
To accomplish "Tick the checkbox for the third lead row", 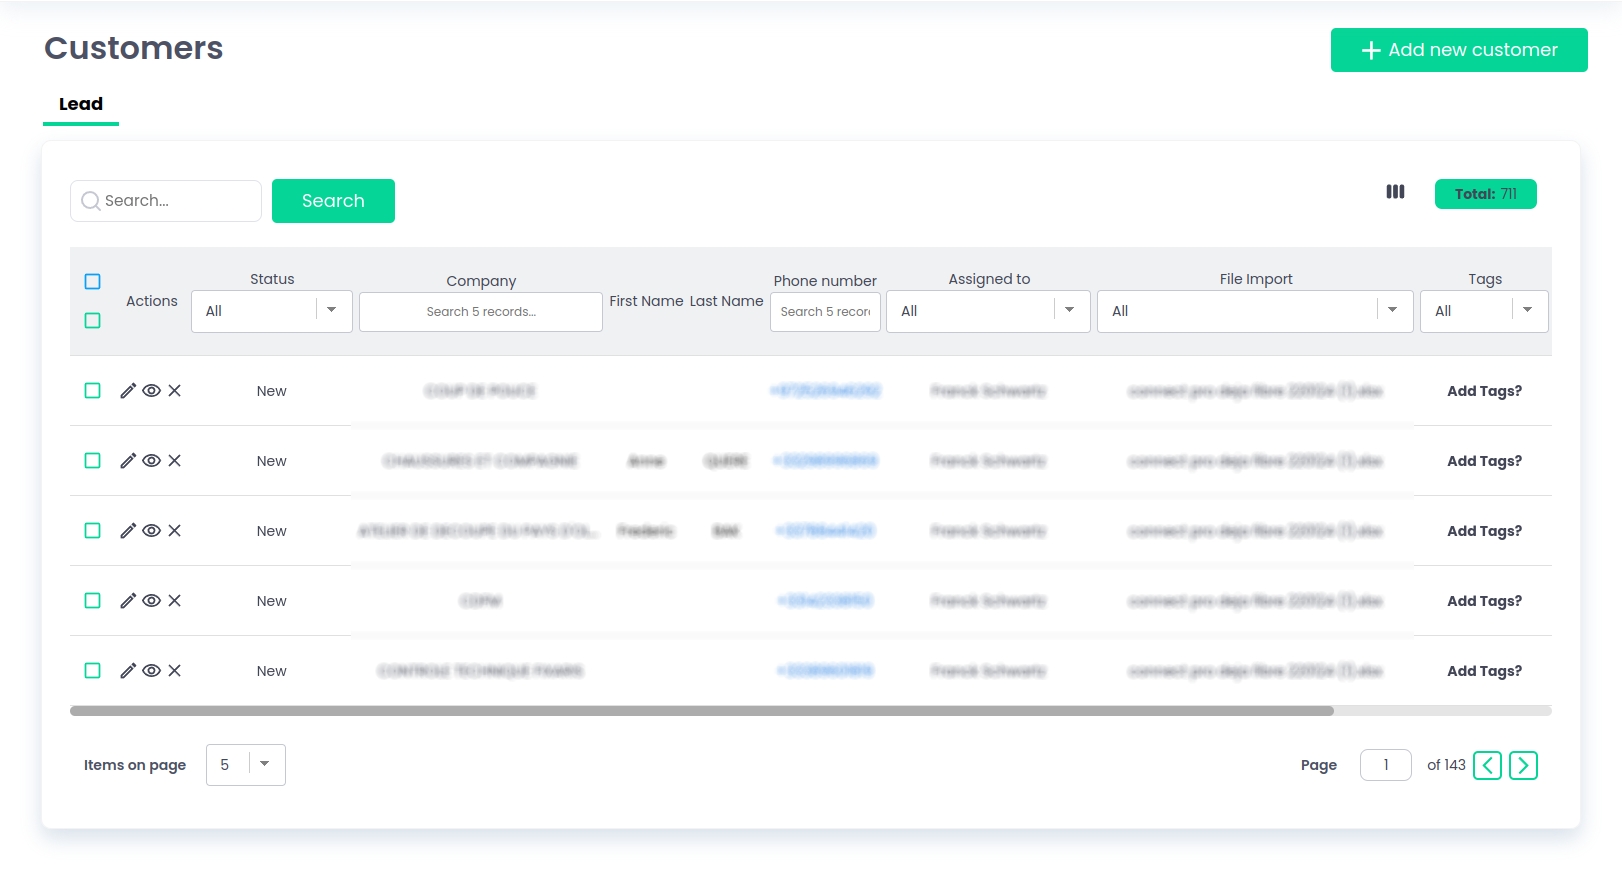I will 93,531.
